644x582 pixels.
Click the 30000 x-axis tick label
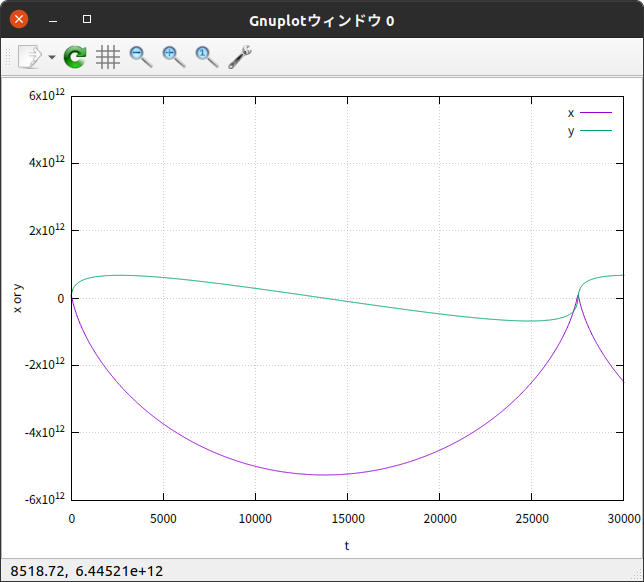pos(624,519)
